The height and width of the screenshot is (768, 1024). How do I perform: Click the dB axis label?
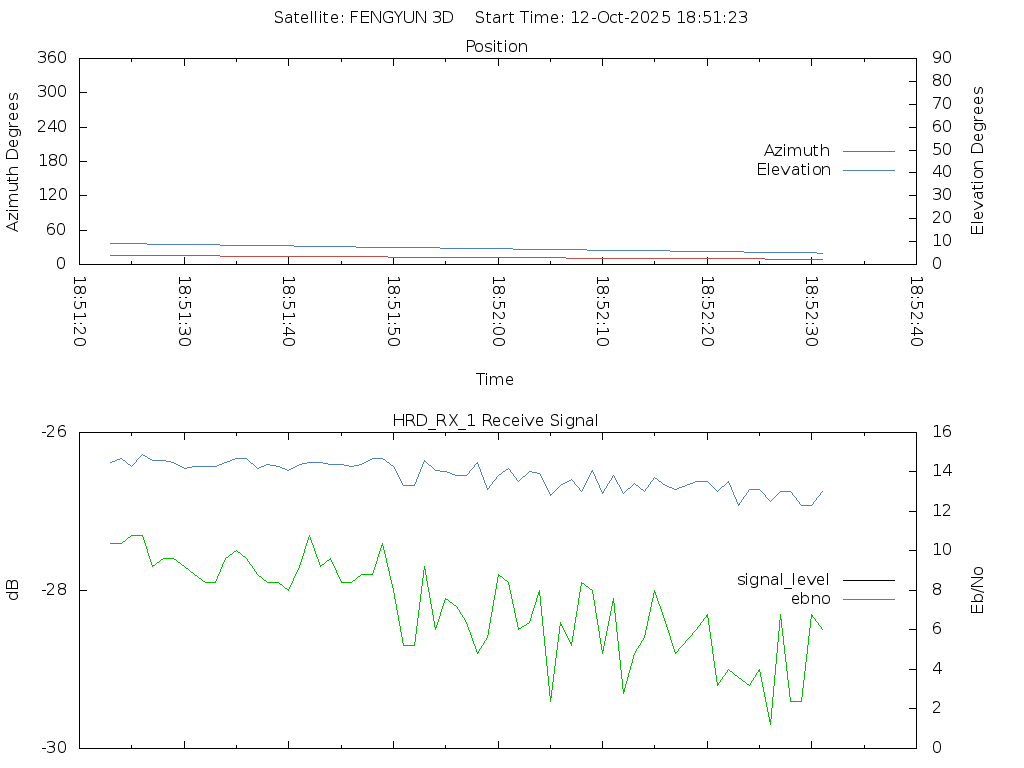(13, 590)
